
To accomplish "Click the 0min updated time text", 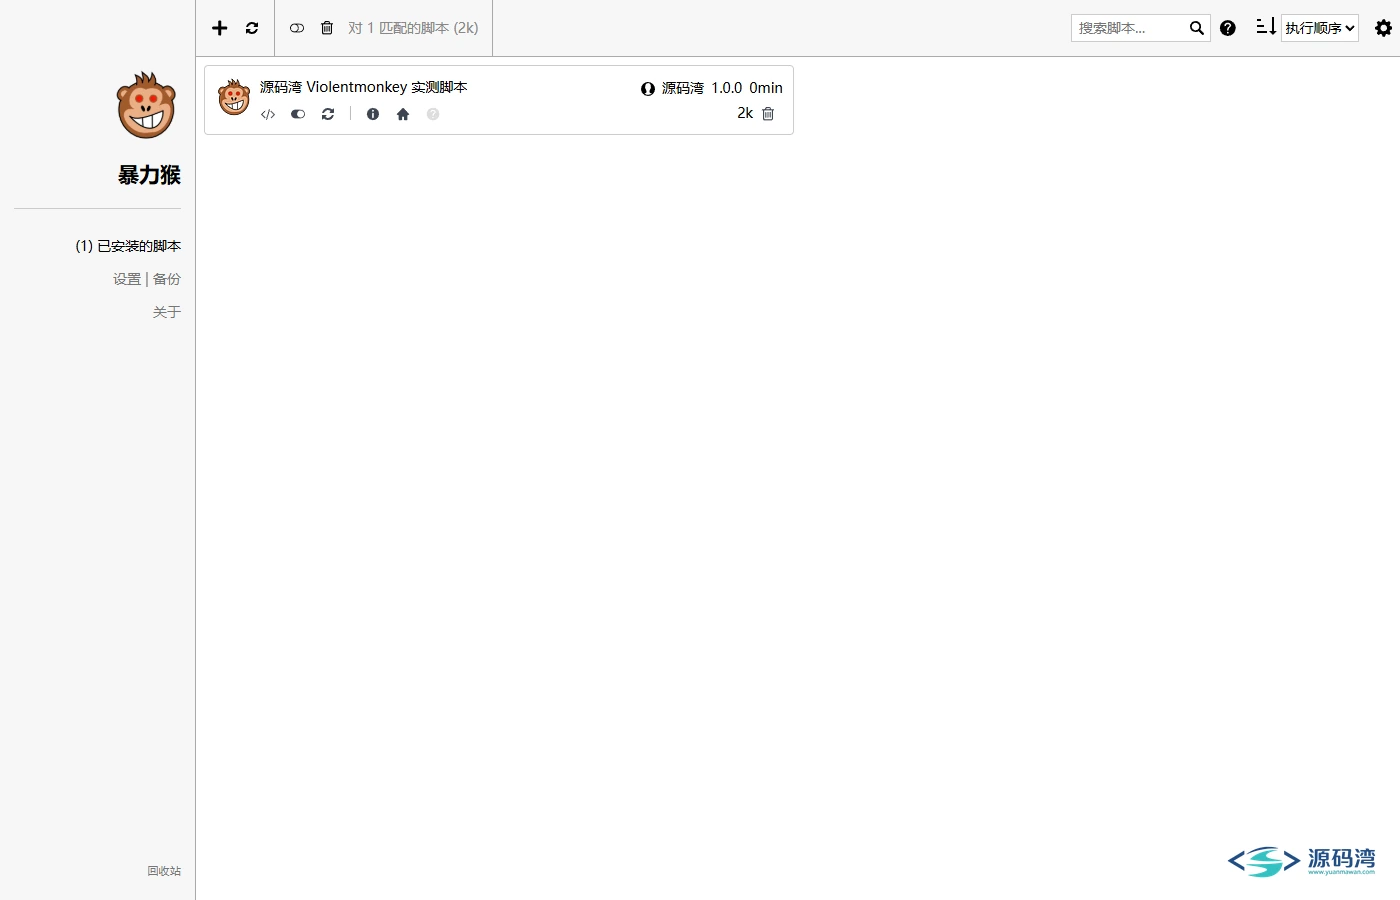I will point(766,88).
